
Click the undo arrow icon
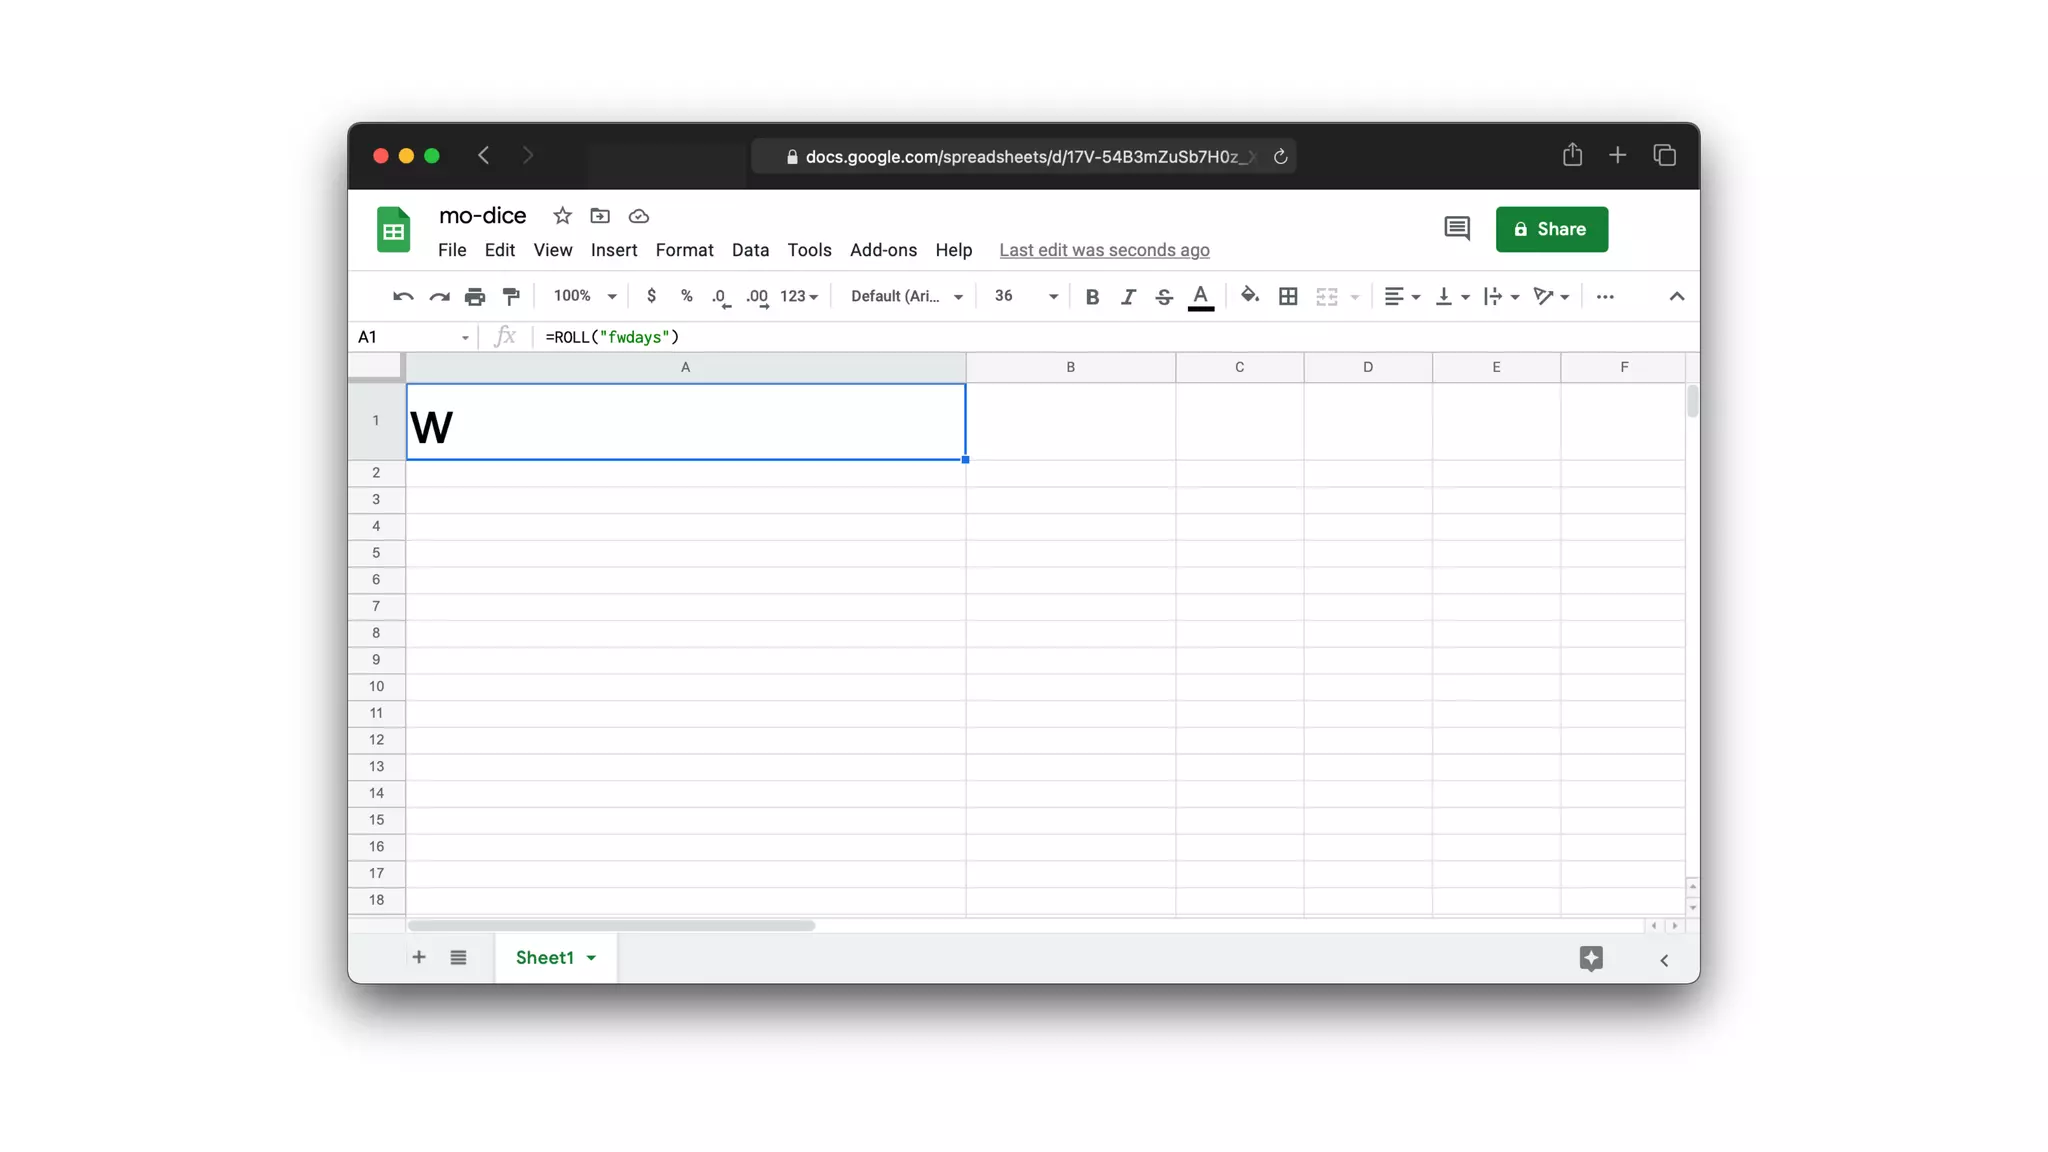coord(403,296)
